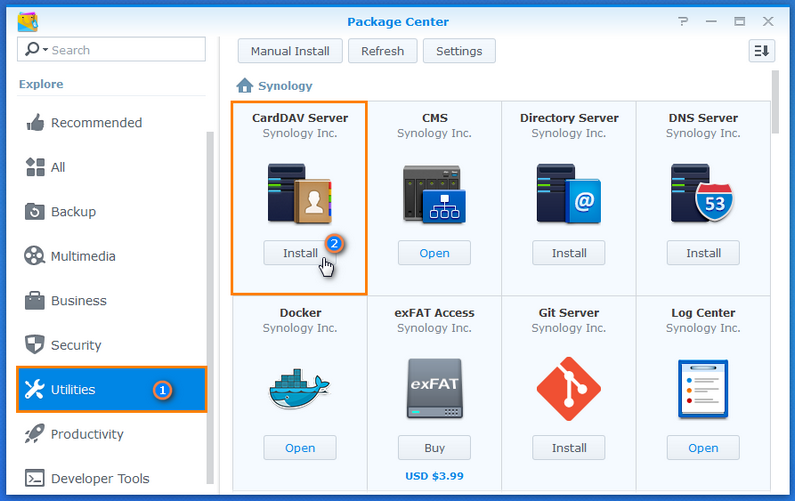Image resolution: width=795 pixels, height=501 pixels.
Task: Open the search magnifier dropdown
Action: (x=37, y=49)
